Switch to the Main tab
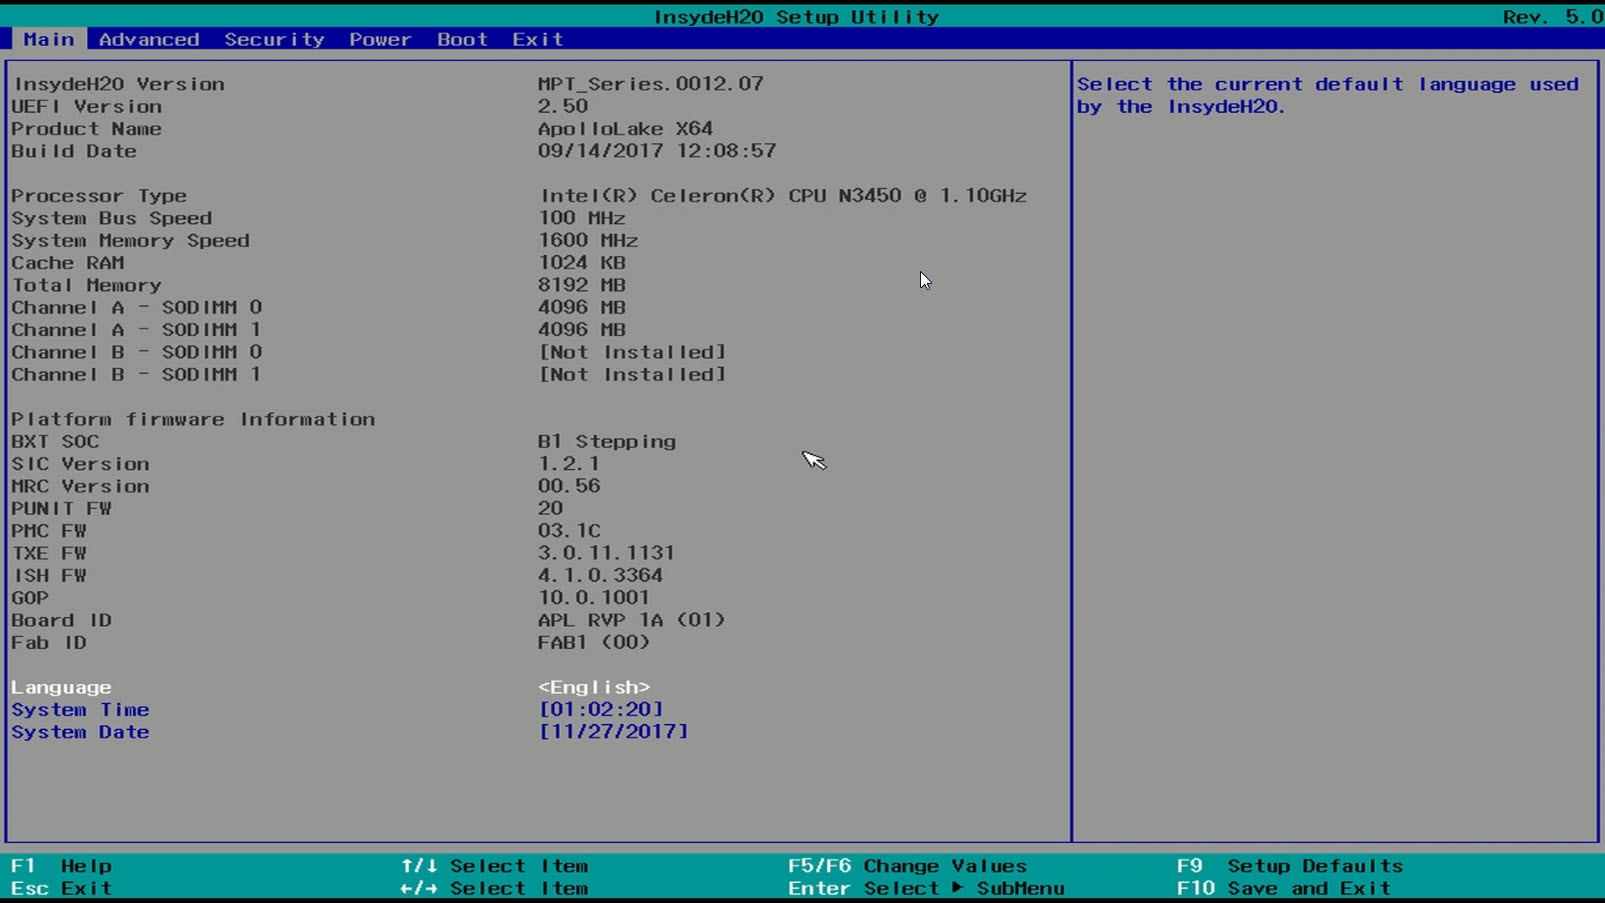Viewport: 1605px width, 903px height. pos(48,39)
